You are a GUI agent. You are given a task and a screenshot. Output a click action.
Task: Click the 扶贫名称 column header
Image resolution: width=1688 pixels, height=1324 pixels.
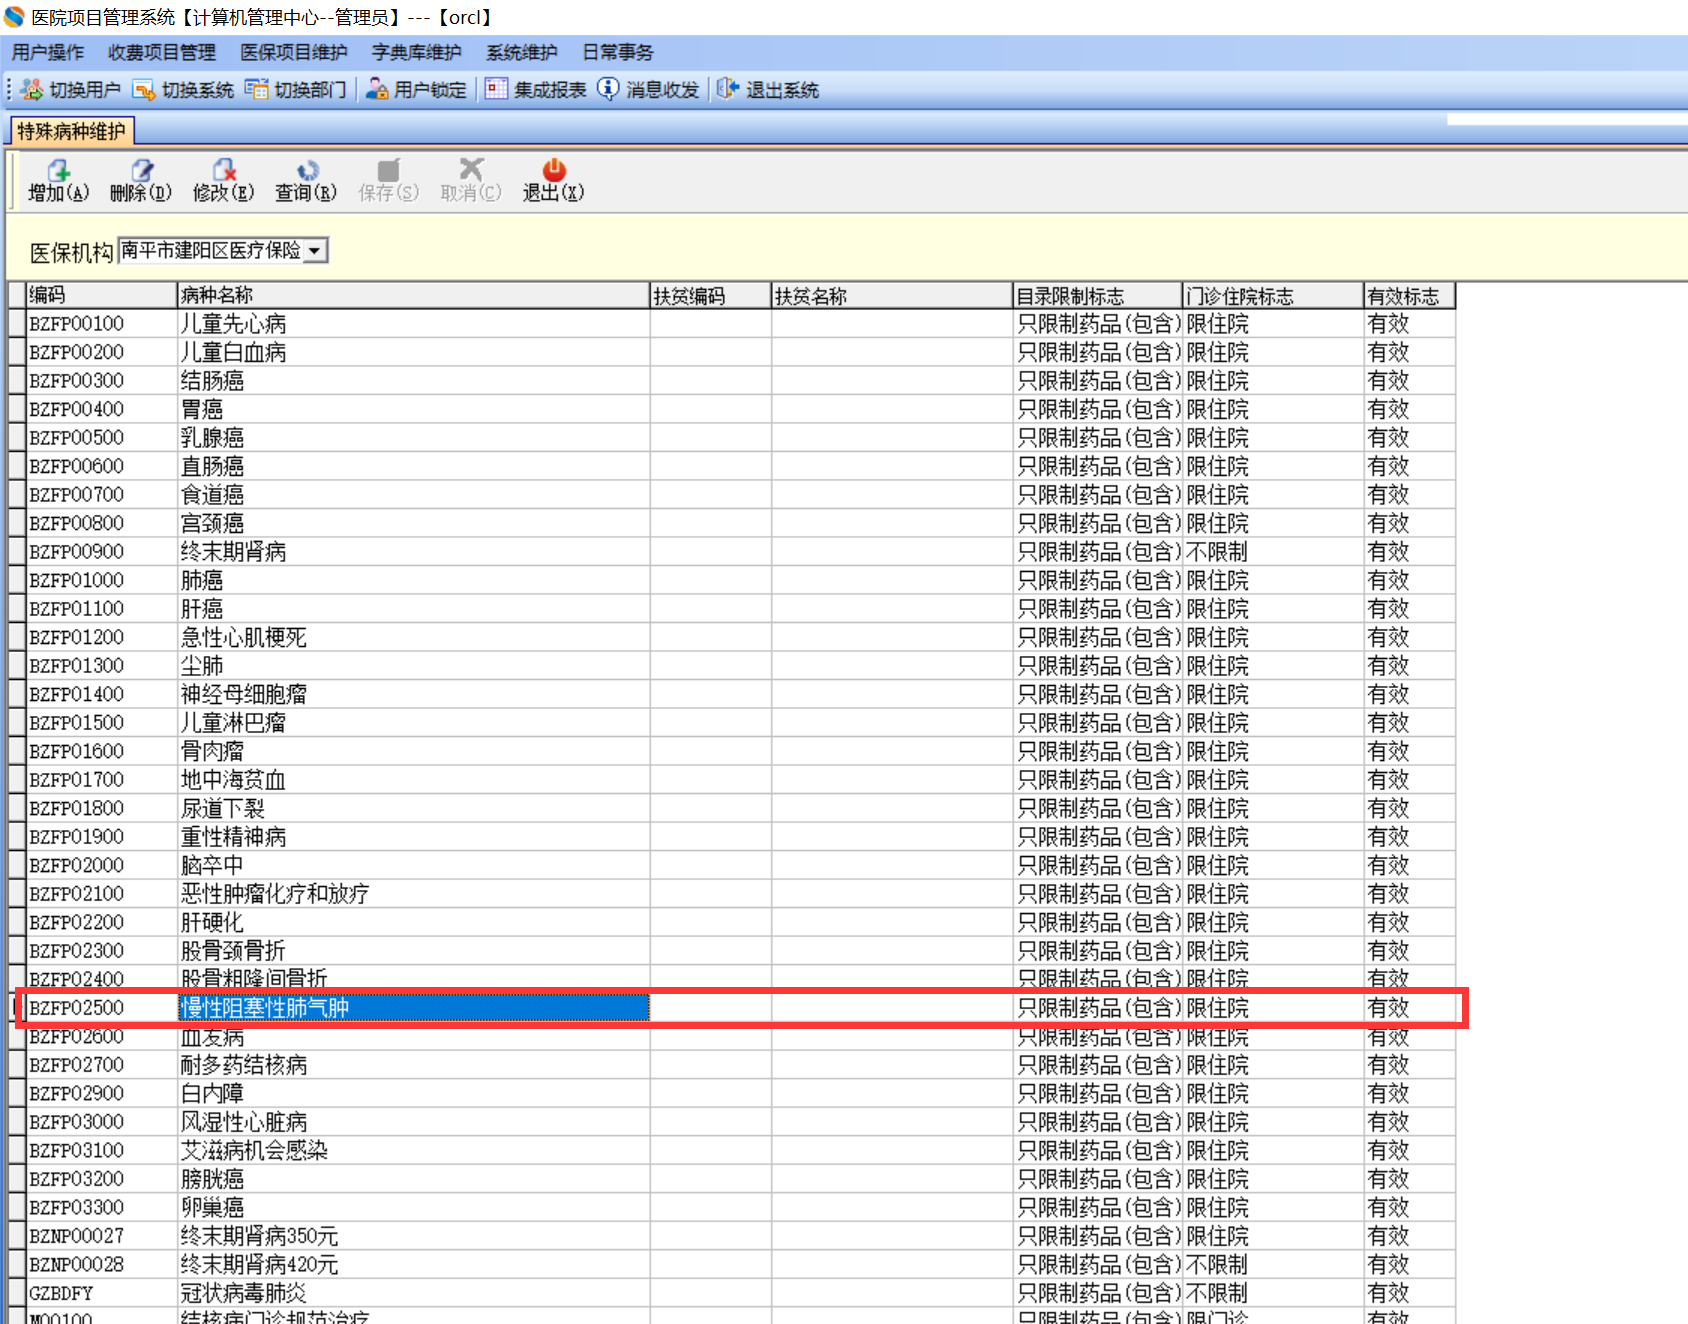coord(892,296)
